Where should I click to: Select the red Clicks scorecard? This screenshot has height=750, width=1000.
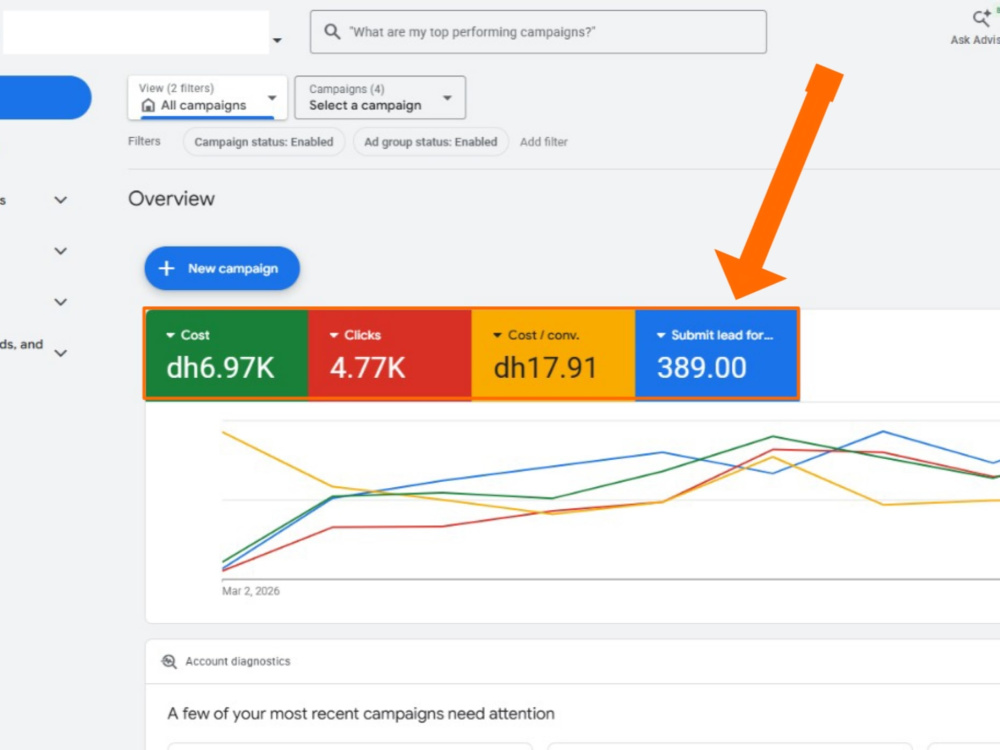(390, 355)
